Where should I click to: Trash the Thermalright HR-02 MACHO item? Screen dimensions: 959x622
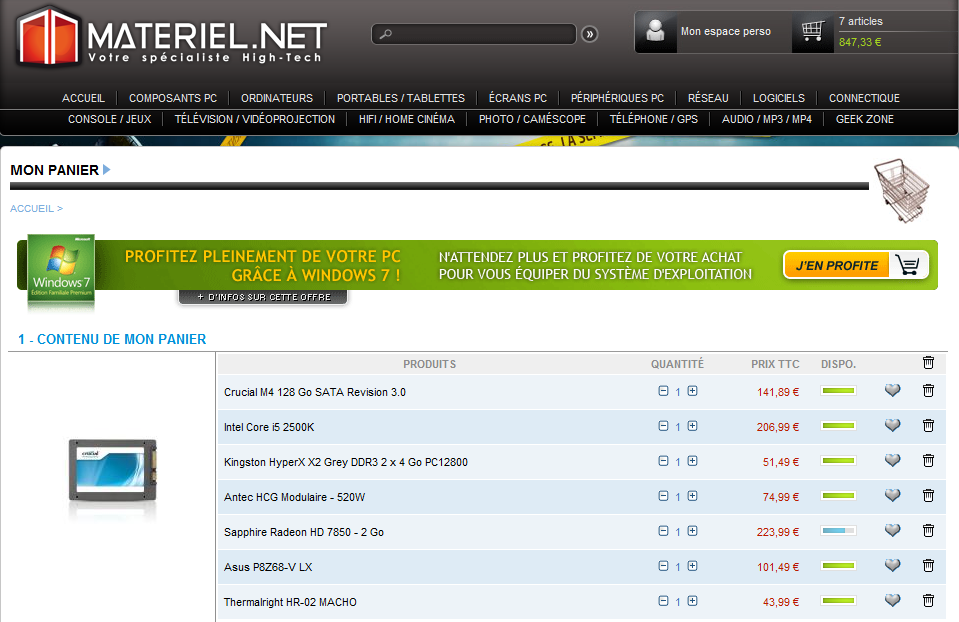928,601
